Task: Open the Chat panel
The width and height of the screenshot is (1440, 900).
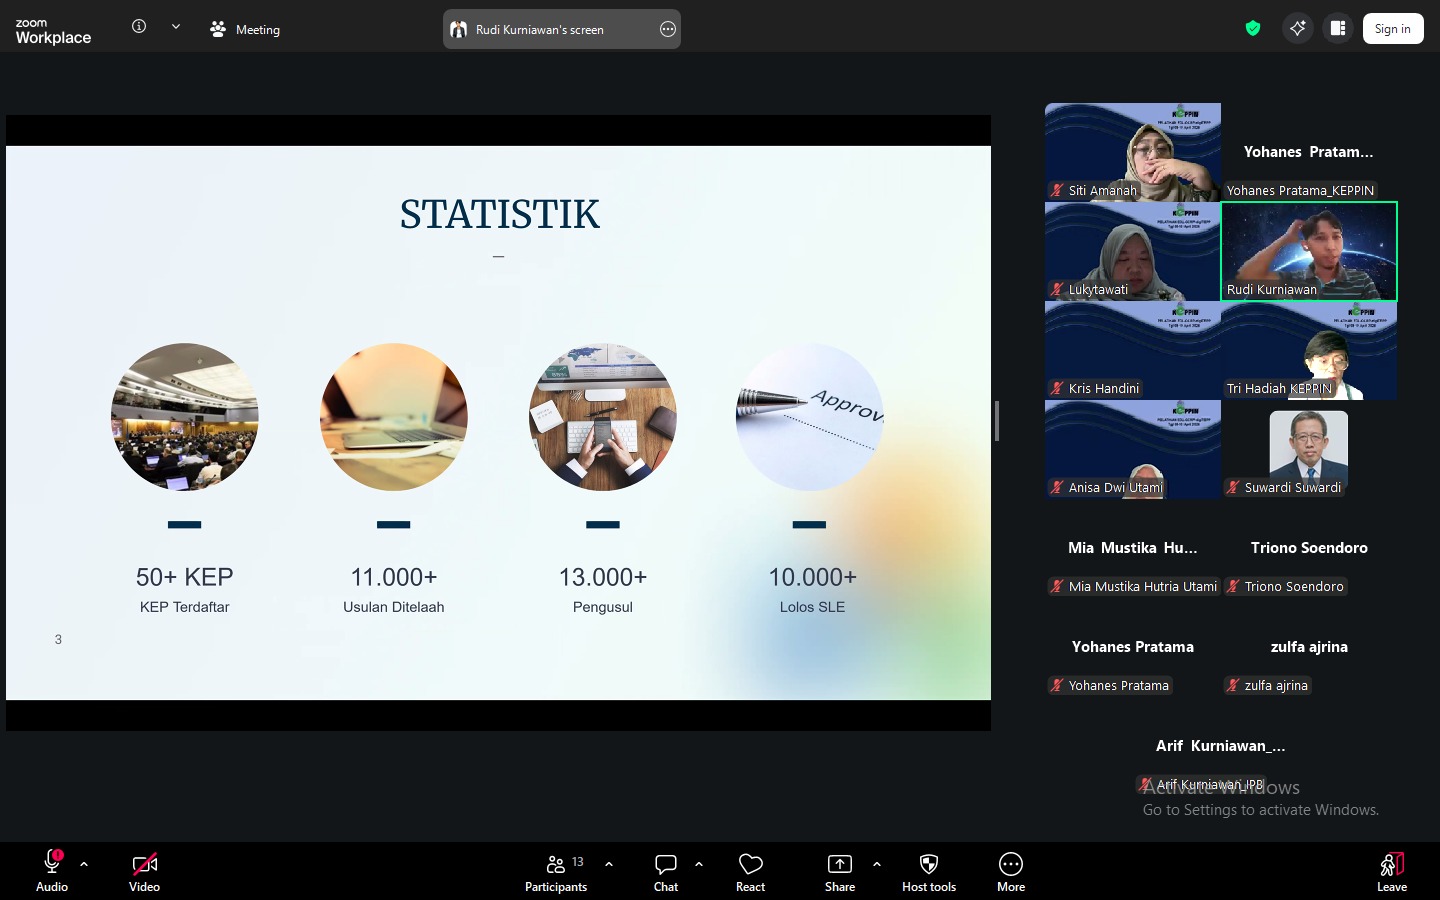Action: point(665,871)
